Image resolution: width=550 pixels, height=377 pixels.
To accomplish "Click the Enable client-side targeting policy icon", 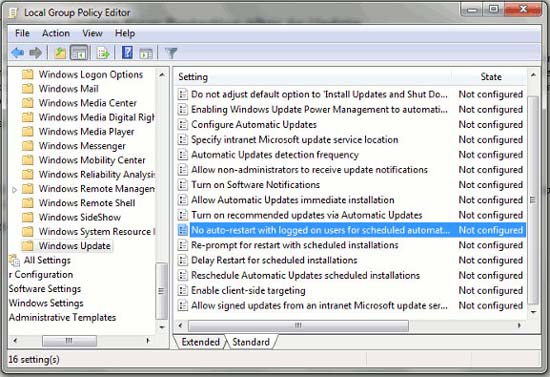I will (182, 290).
